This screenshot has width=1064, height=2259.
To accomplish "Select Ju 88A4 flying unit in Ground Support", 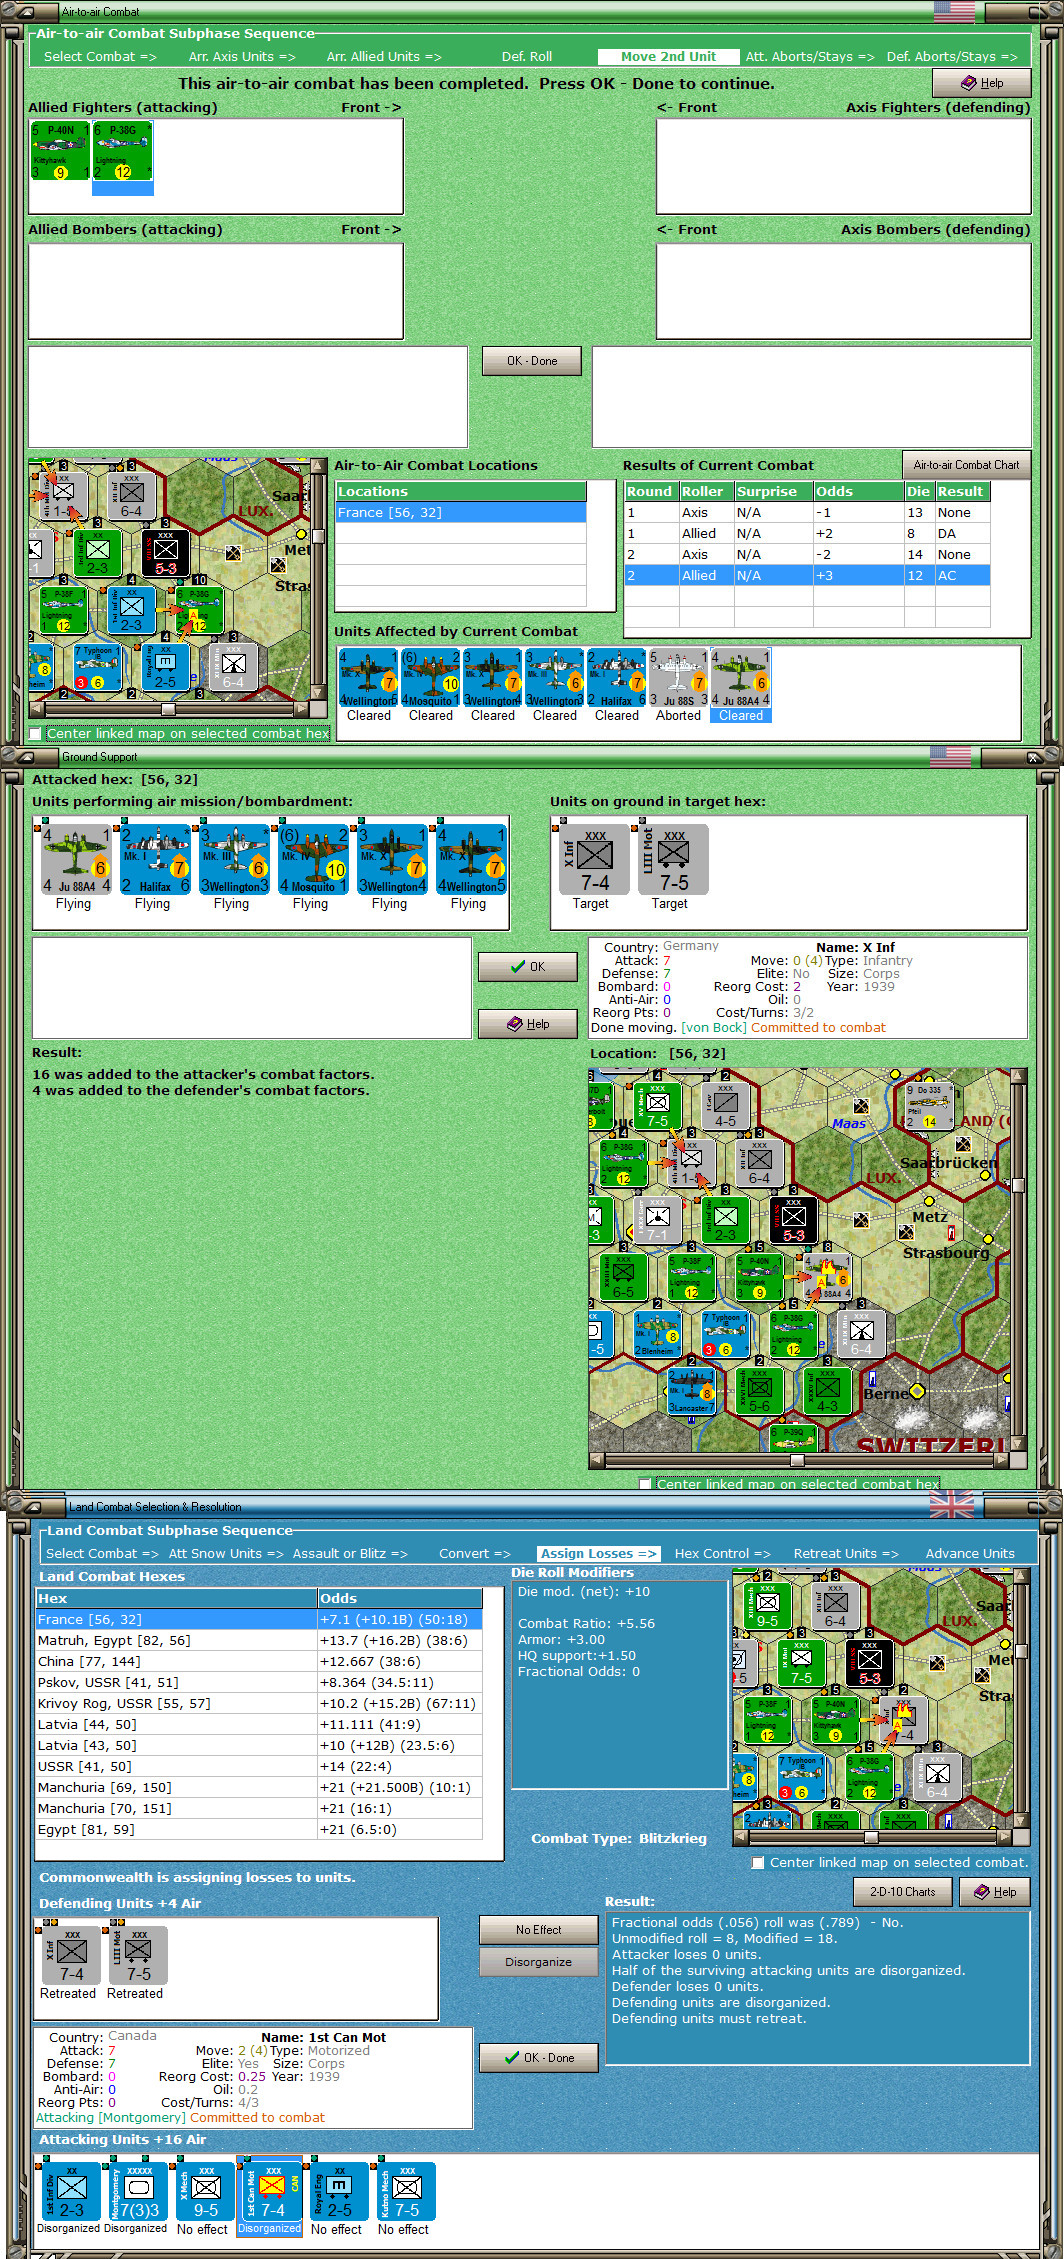I will (76, 859).
